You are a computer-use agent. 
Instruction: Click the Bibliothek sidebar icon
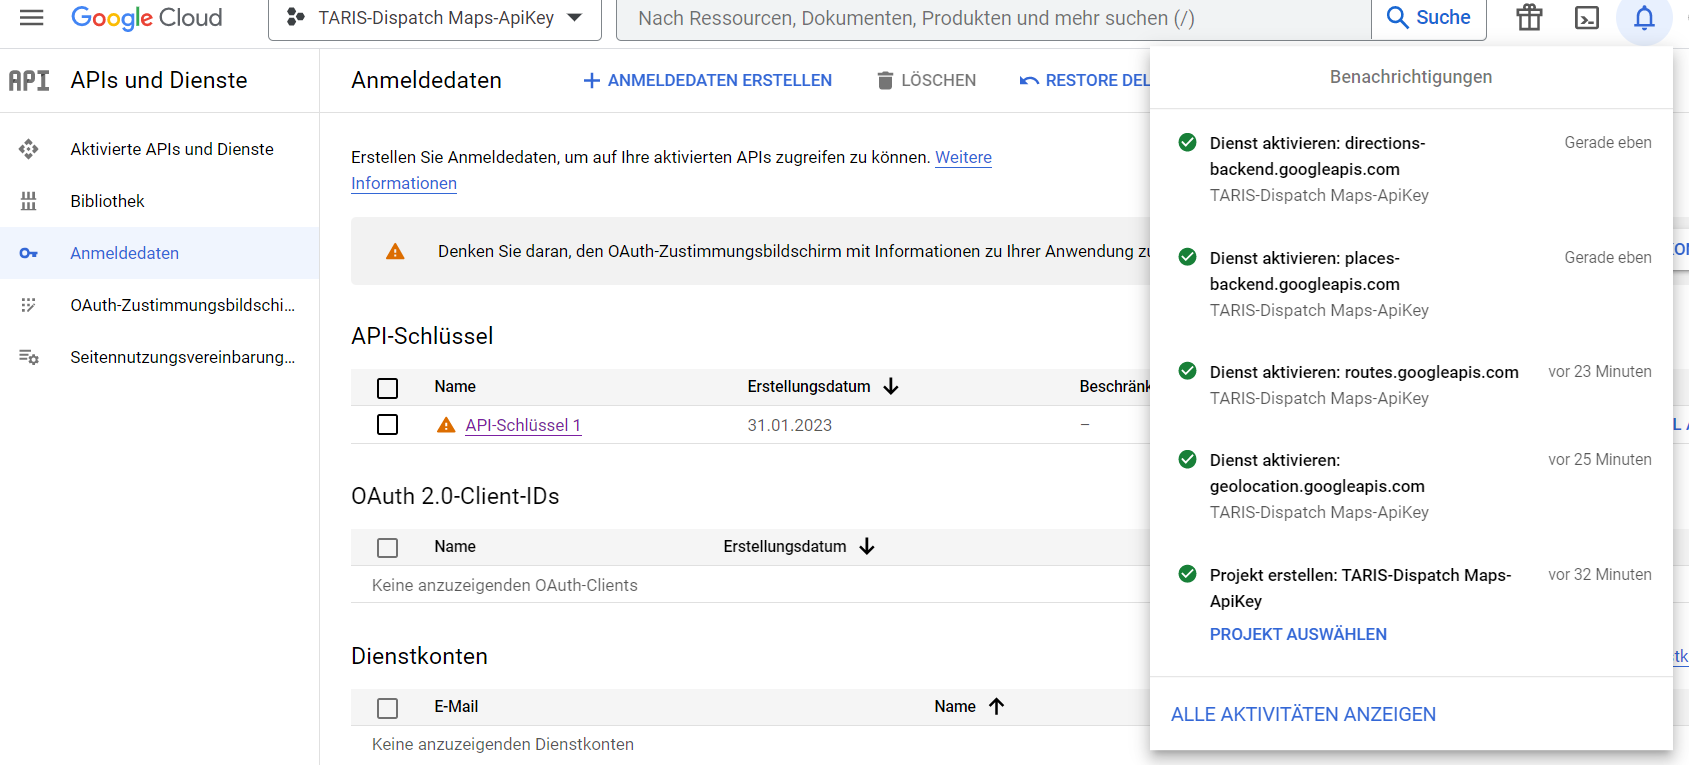[x=29, y=201]
